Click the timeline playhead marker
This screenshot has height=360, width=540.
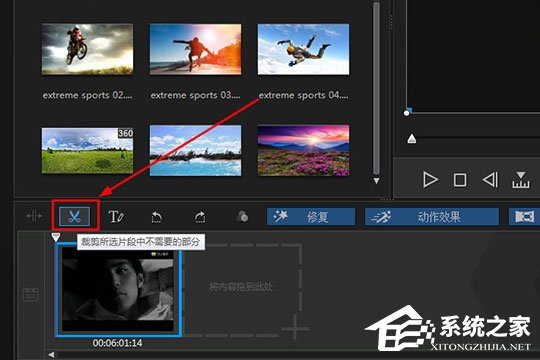pos(55,237)
